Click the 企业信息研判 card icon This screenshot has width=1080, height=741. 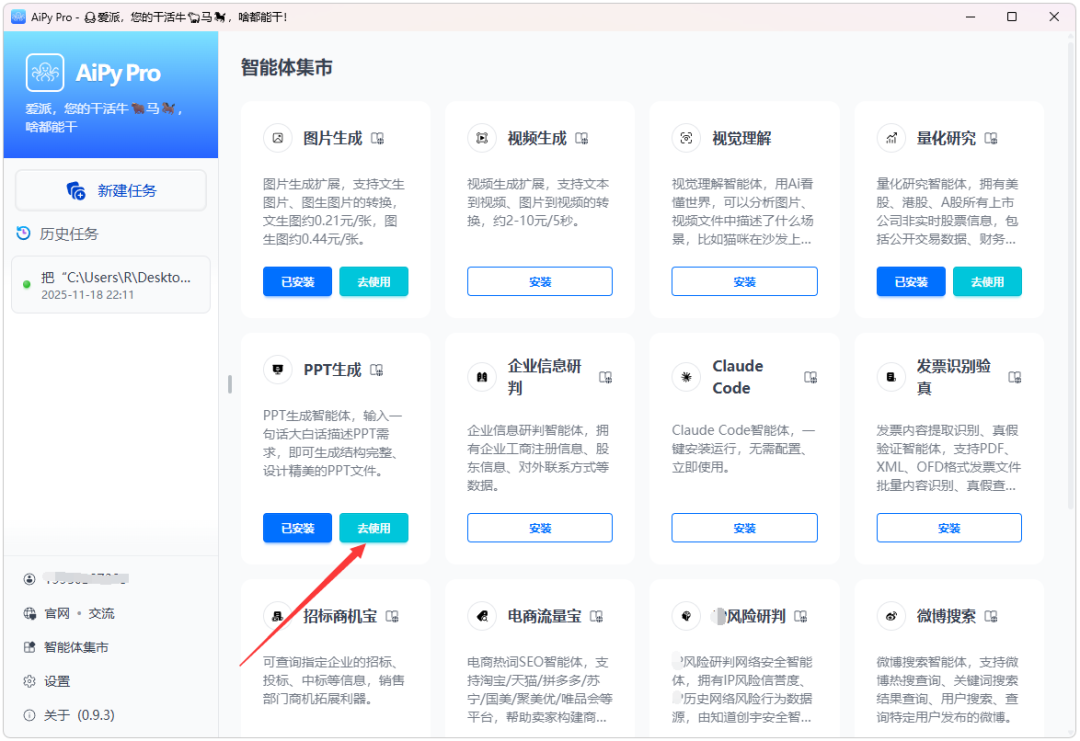click(x=482, y=377)
